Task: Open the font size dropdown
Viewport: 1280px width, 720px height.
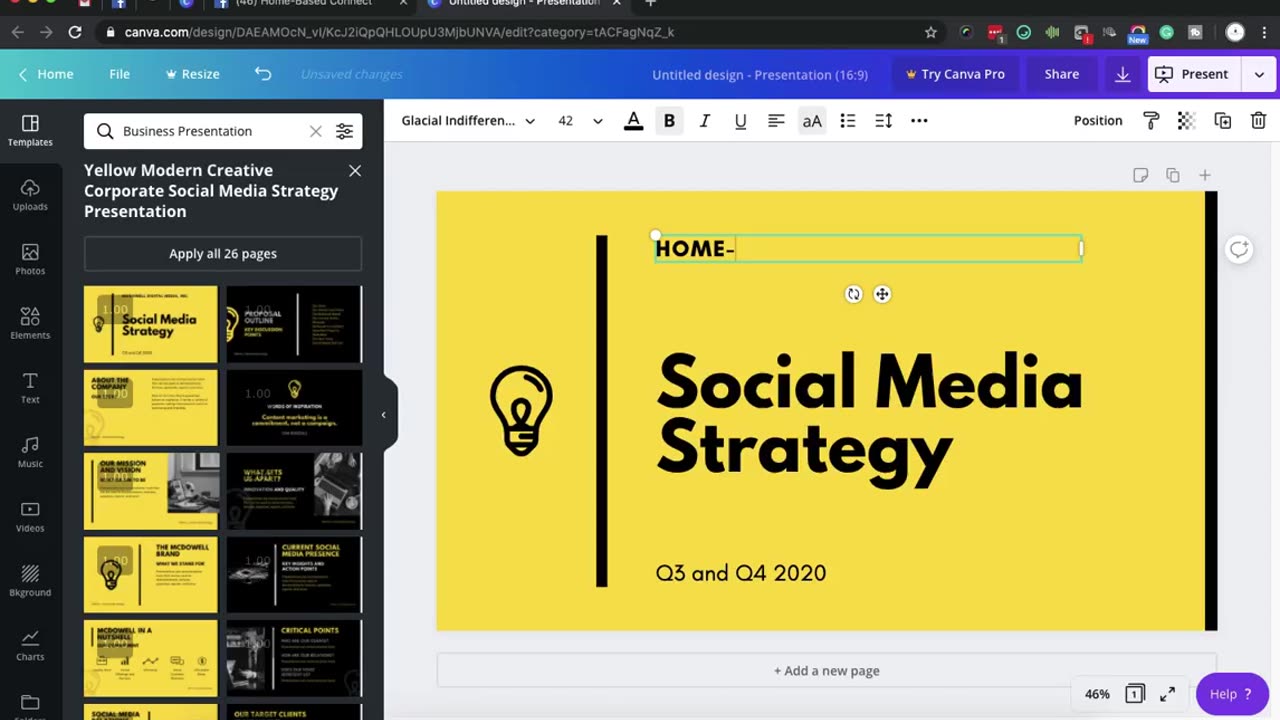Action: [x=580, y=121]
